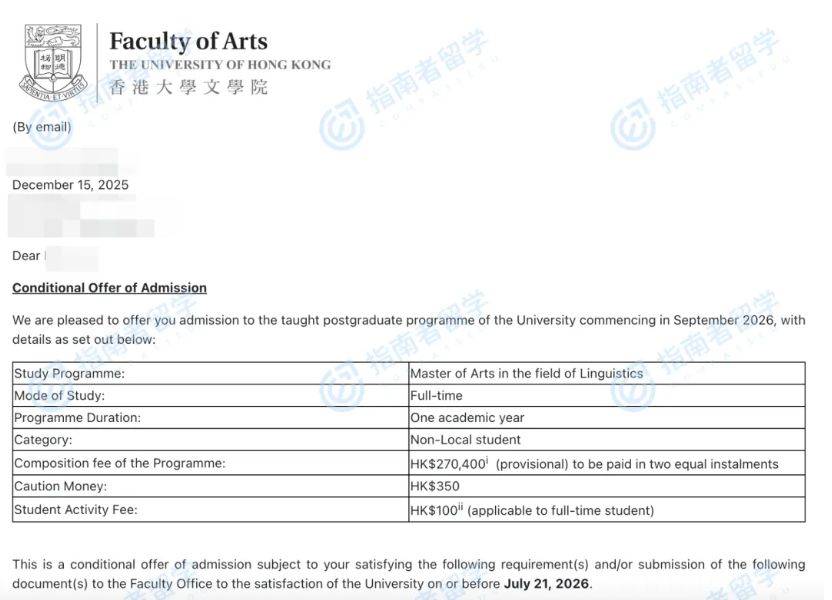
Task: Click the Chinese faculty name 香港大學文學院
Action: 188,87
